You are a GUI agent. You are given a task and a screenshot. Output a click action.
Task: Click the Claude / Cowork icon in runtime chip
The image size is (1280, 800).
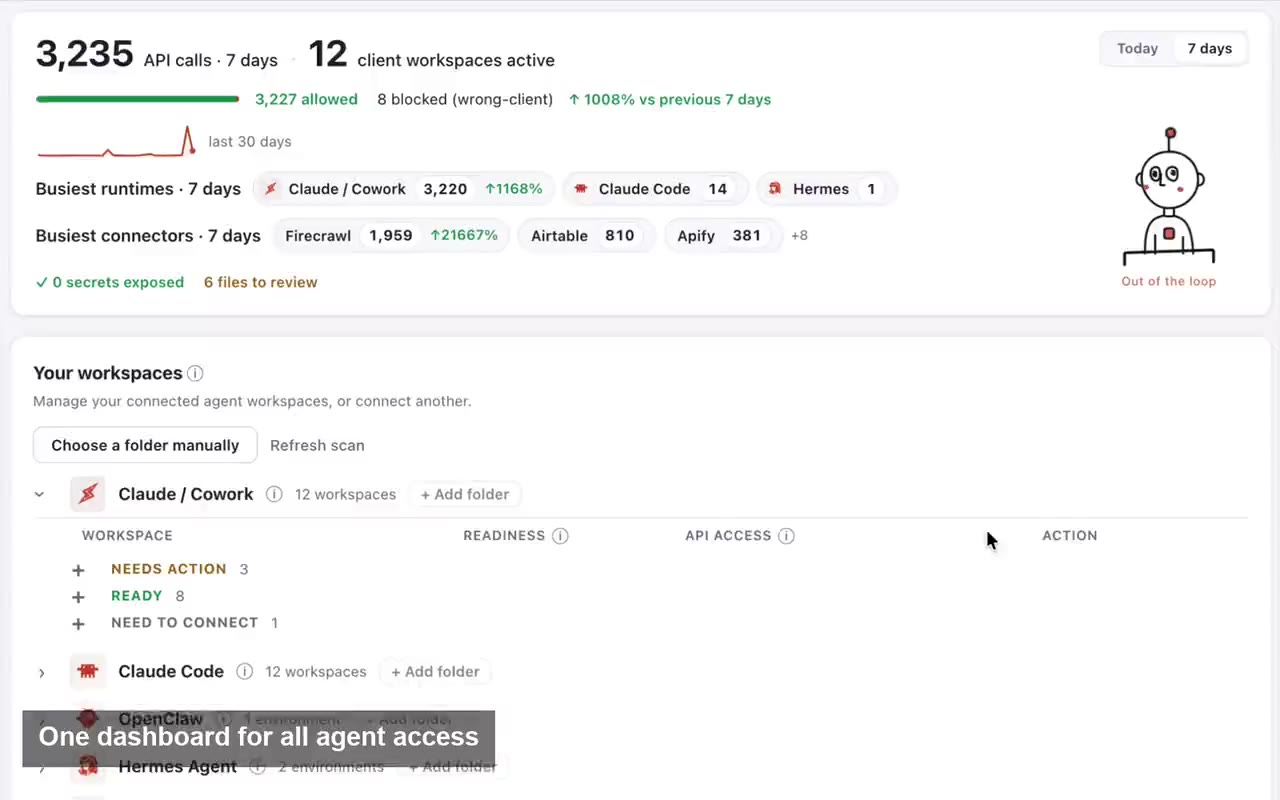pos(271,189)
